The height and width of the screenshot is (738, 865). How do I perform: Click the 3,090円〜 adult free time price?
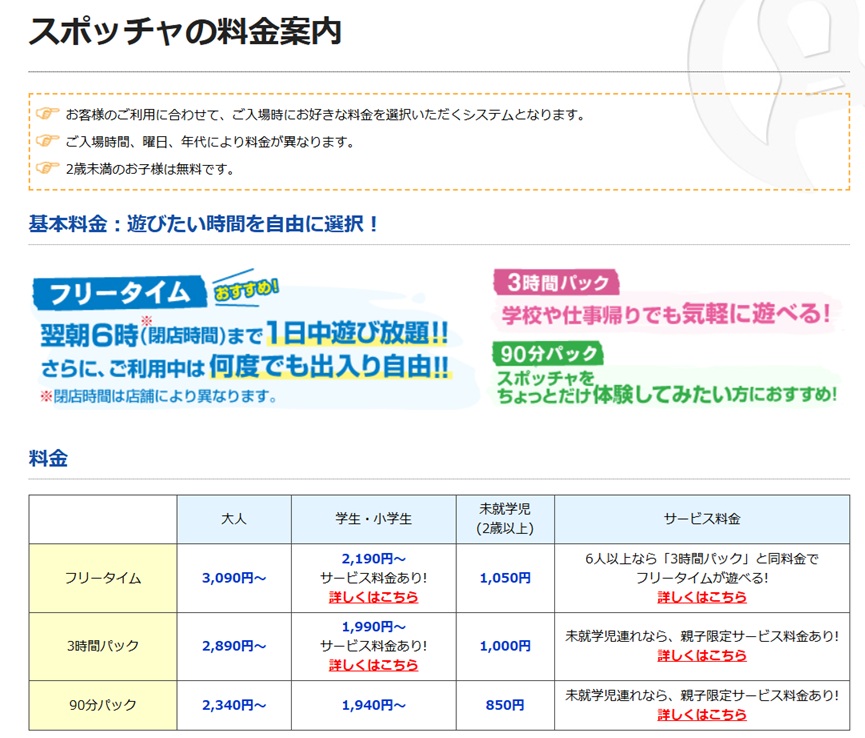click(x=233, y=578)
